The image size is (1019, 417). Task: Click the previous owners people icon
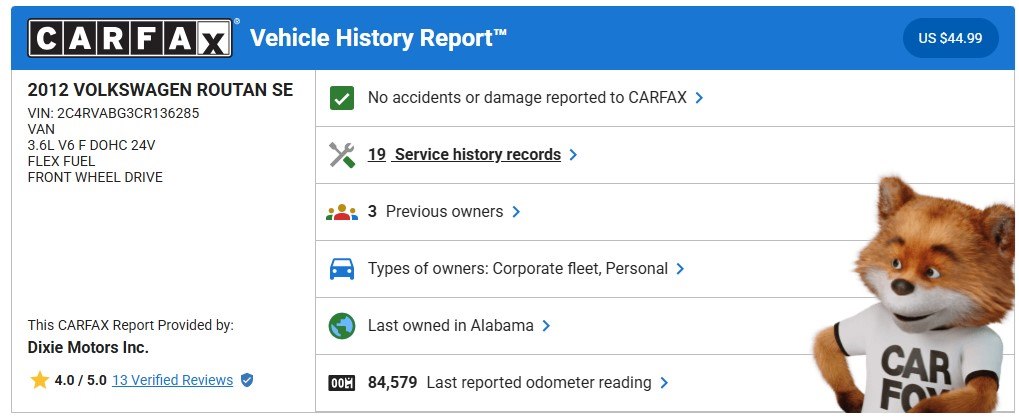tap(342, 212)
